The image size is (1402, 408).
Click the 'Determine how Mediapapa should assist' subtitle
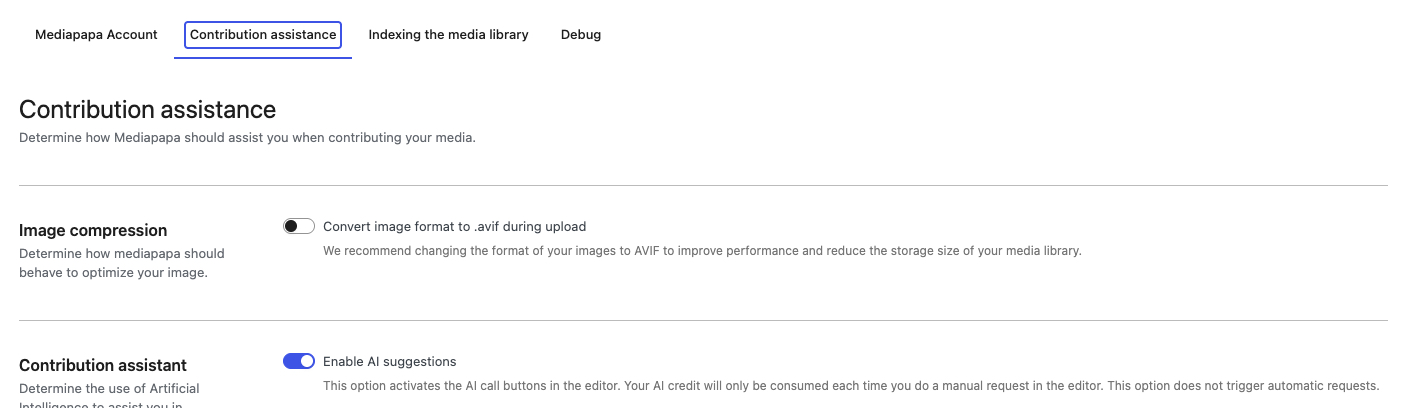pos(247,138)
